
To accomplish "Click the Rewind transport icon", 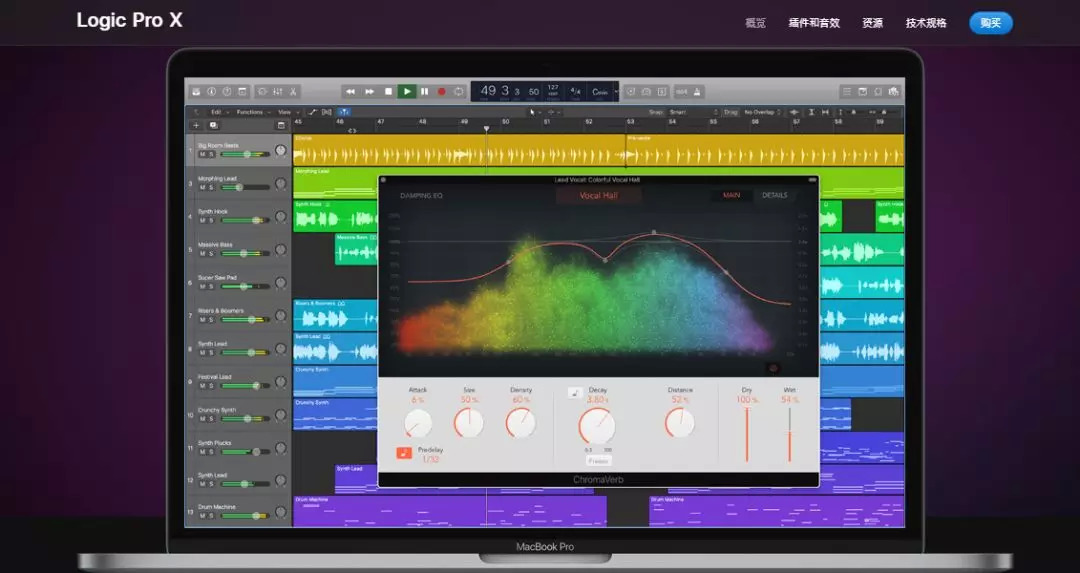I will click(351, 91).
